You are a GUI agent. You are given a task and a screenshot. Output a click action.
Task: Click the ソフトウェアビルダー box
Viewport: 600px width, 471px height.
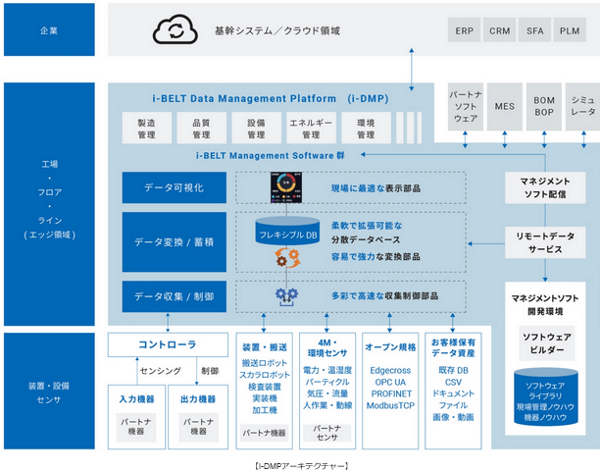coord(546,345)
